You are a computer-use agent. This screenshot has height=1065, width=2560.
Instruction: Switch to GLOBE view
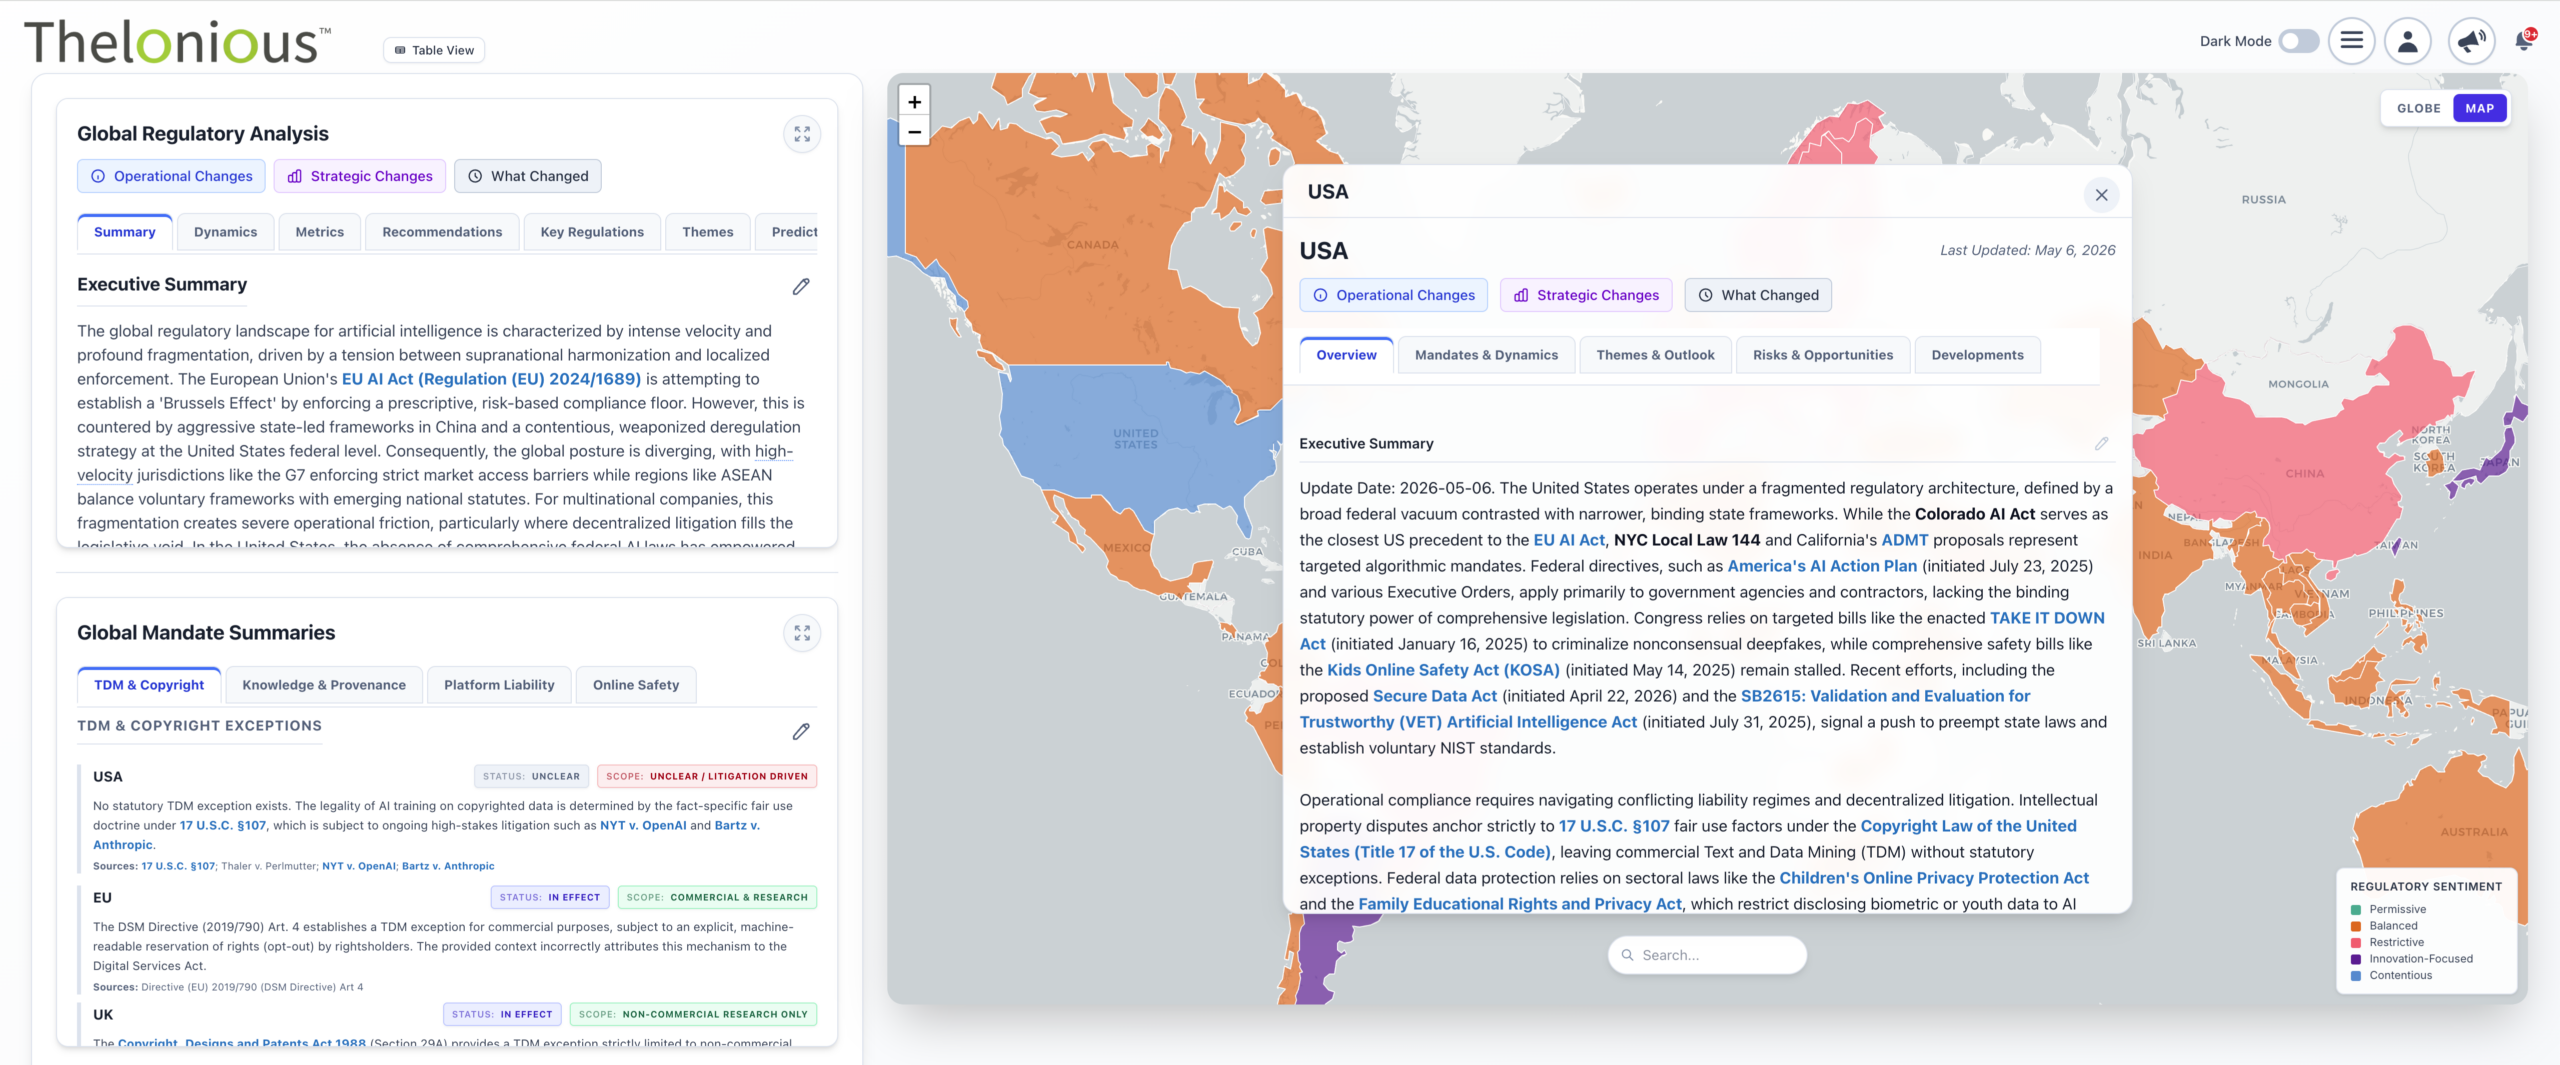tap(2418, 108)
